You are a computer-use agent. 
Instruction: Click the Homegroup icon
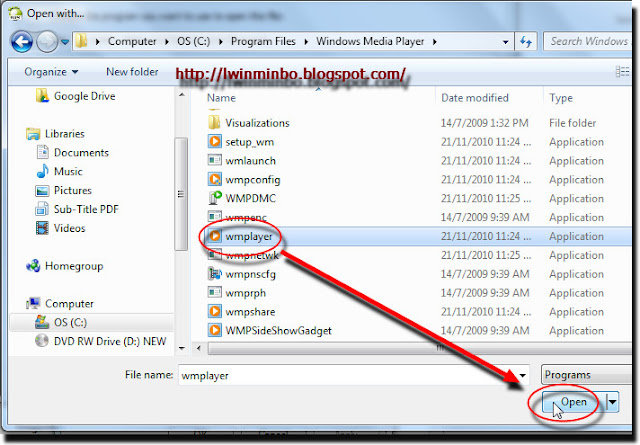(x=33, y=266)
